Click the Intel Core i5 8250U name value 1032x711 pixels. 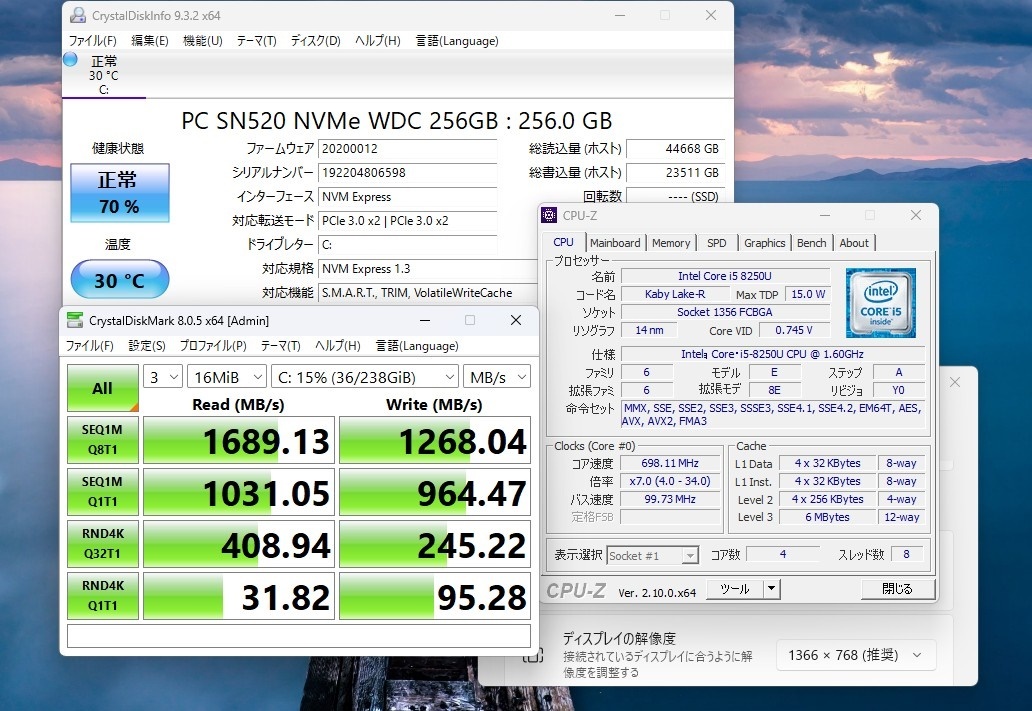click(x=725, y=276)
